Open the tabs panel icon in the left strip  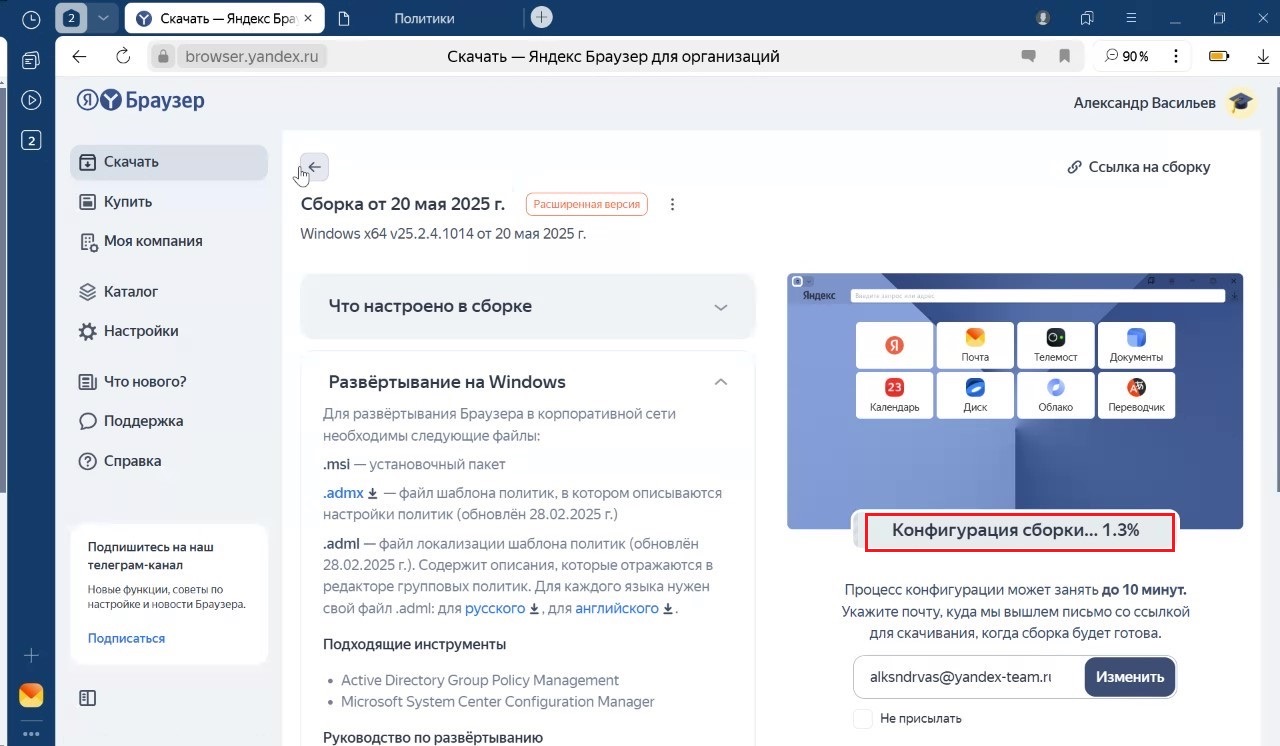(31, 60)
